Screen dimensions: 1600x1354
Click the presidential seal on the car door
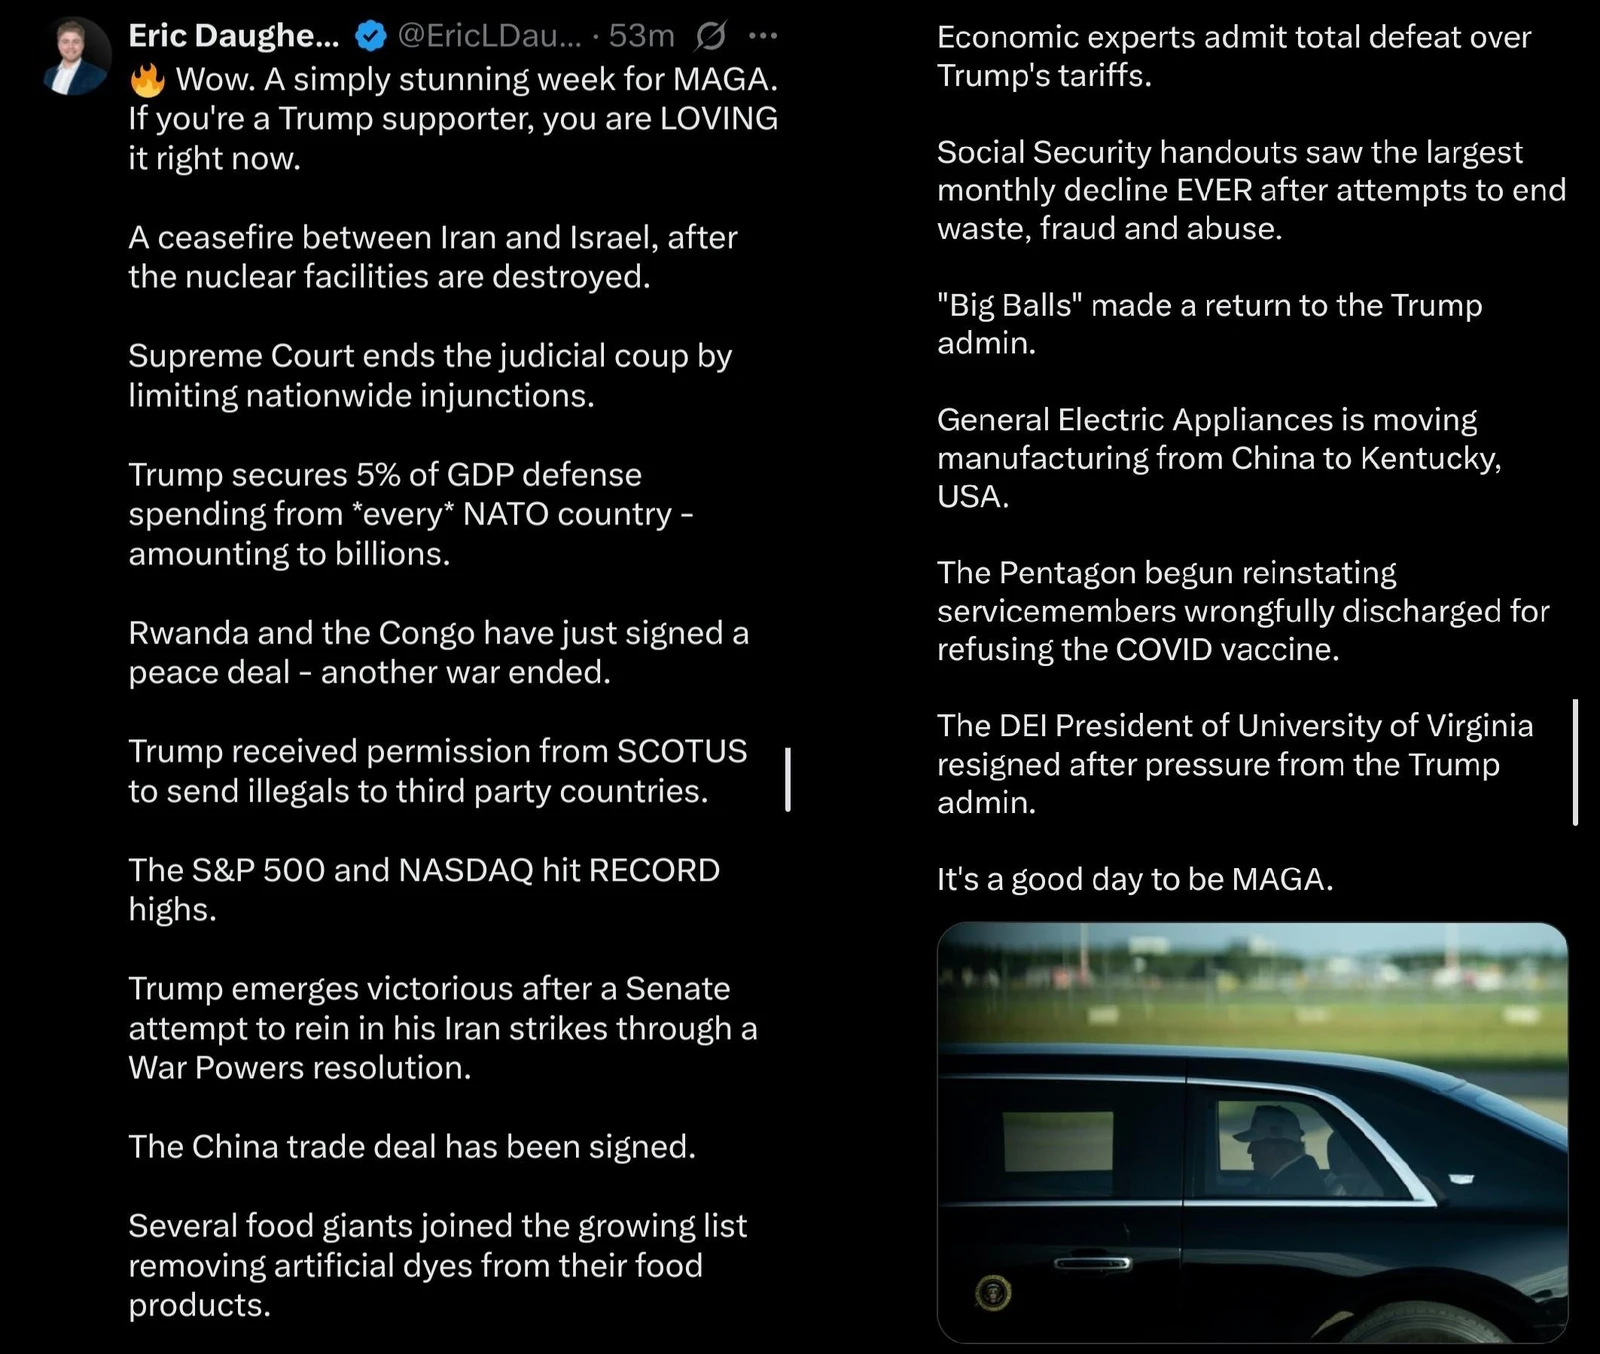pos(993,1293)
